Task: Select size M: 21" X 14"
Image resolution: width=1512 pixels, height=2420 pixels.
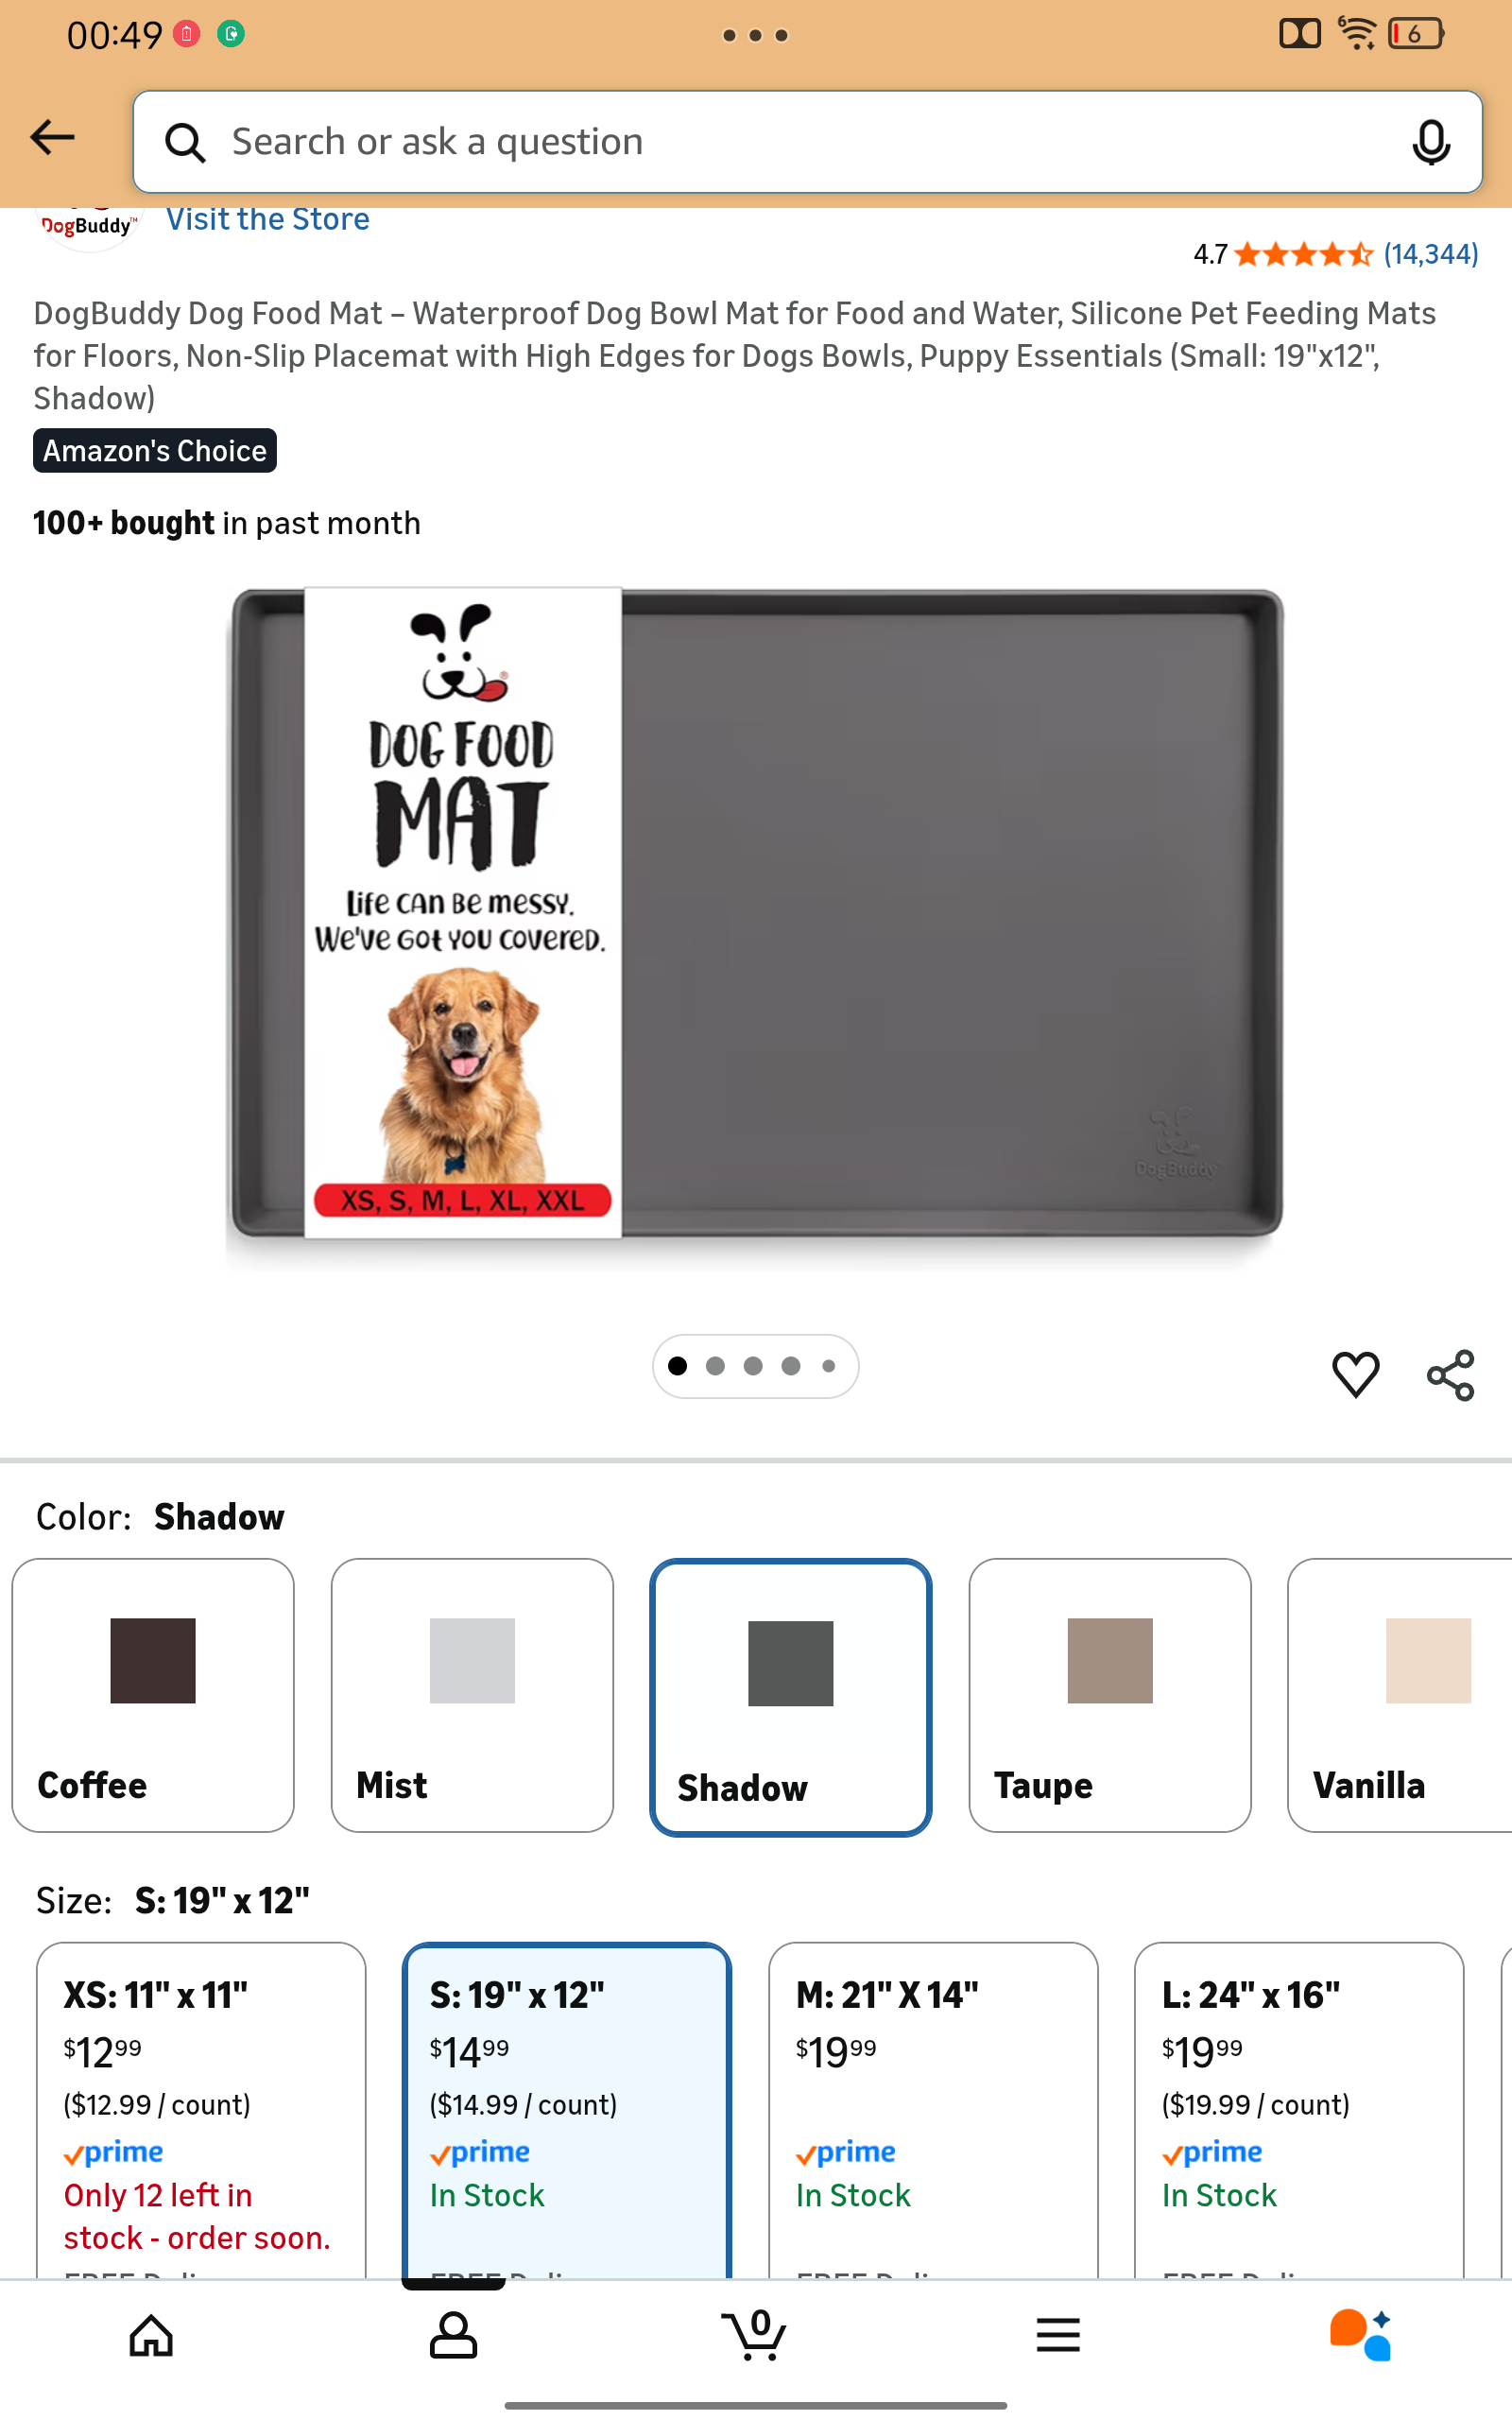Action: [x=933, y=2110]
